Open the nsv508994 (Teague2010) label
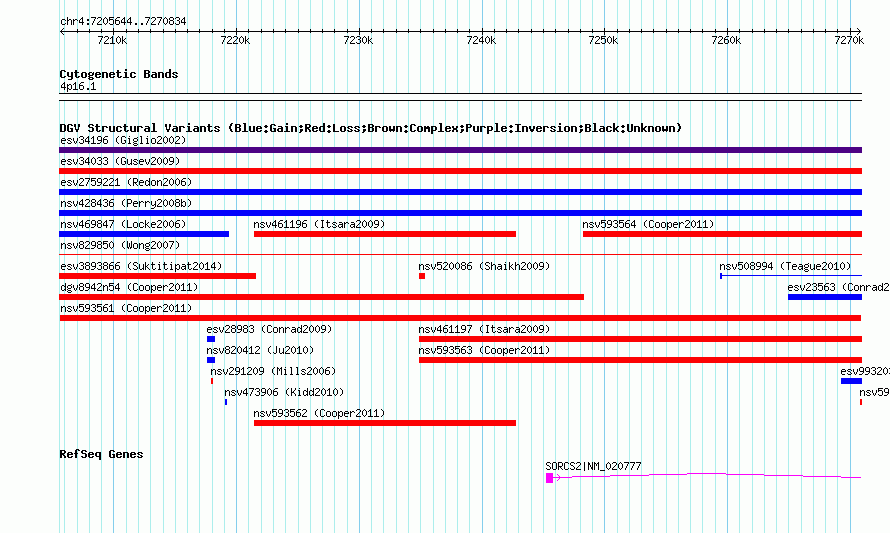Screen dimensions: 890x533 coord(785,266)
